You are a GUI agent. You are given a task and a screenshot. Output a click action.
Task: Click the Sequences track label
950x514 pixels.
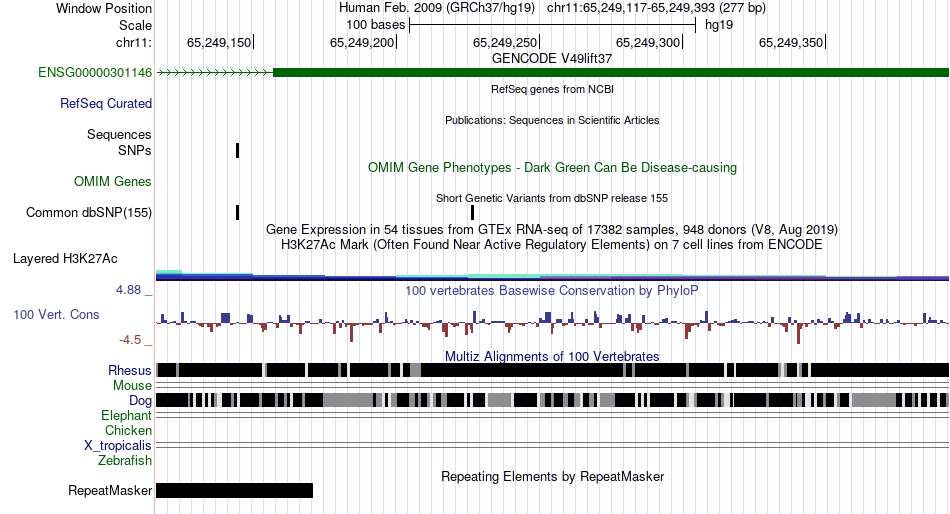pyautogui.click(x=119, y=135)
